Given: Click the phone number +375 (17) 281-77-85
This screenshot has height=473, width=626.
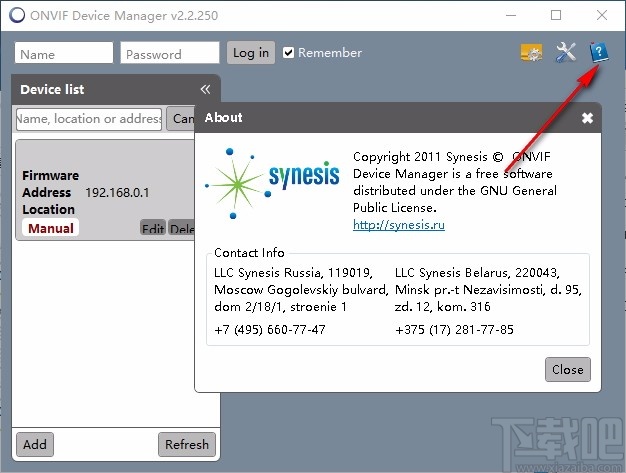Looking at the screenshot, I should tap(454, 330).
